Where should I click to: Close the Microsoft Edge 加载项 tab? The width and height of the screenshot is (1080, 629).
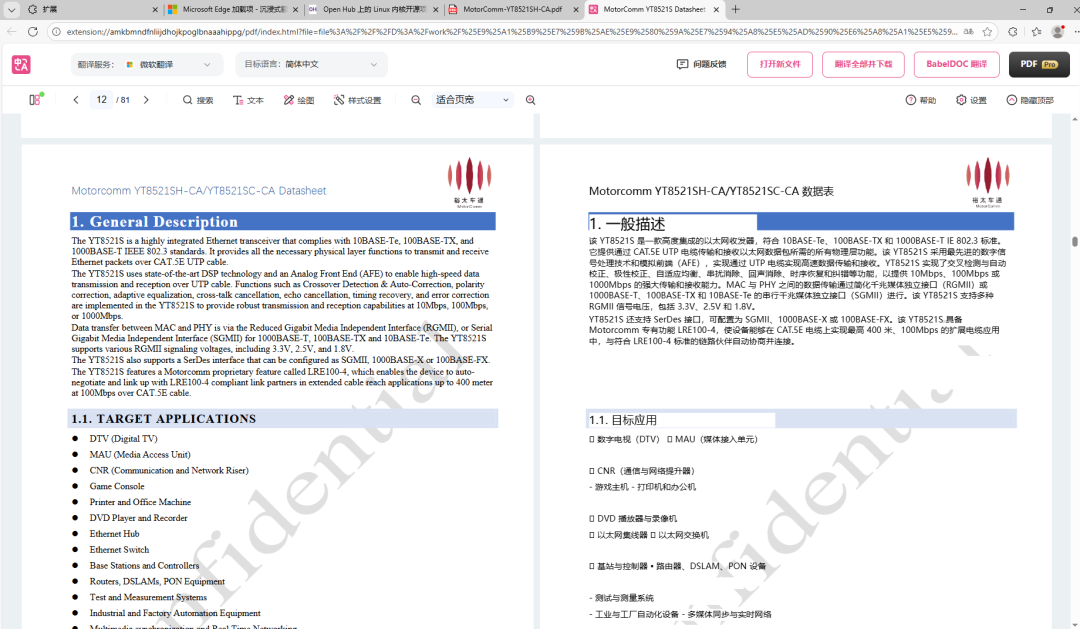(x=295, y=10)
